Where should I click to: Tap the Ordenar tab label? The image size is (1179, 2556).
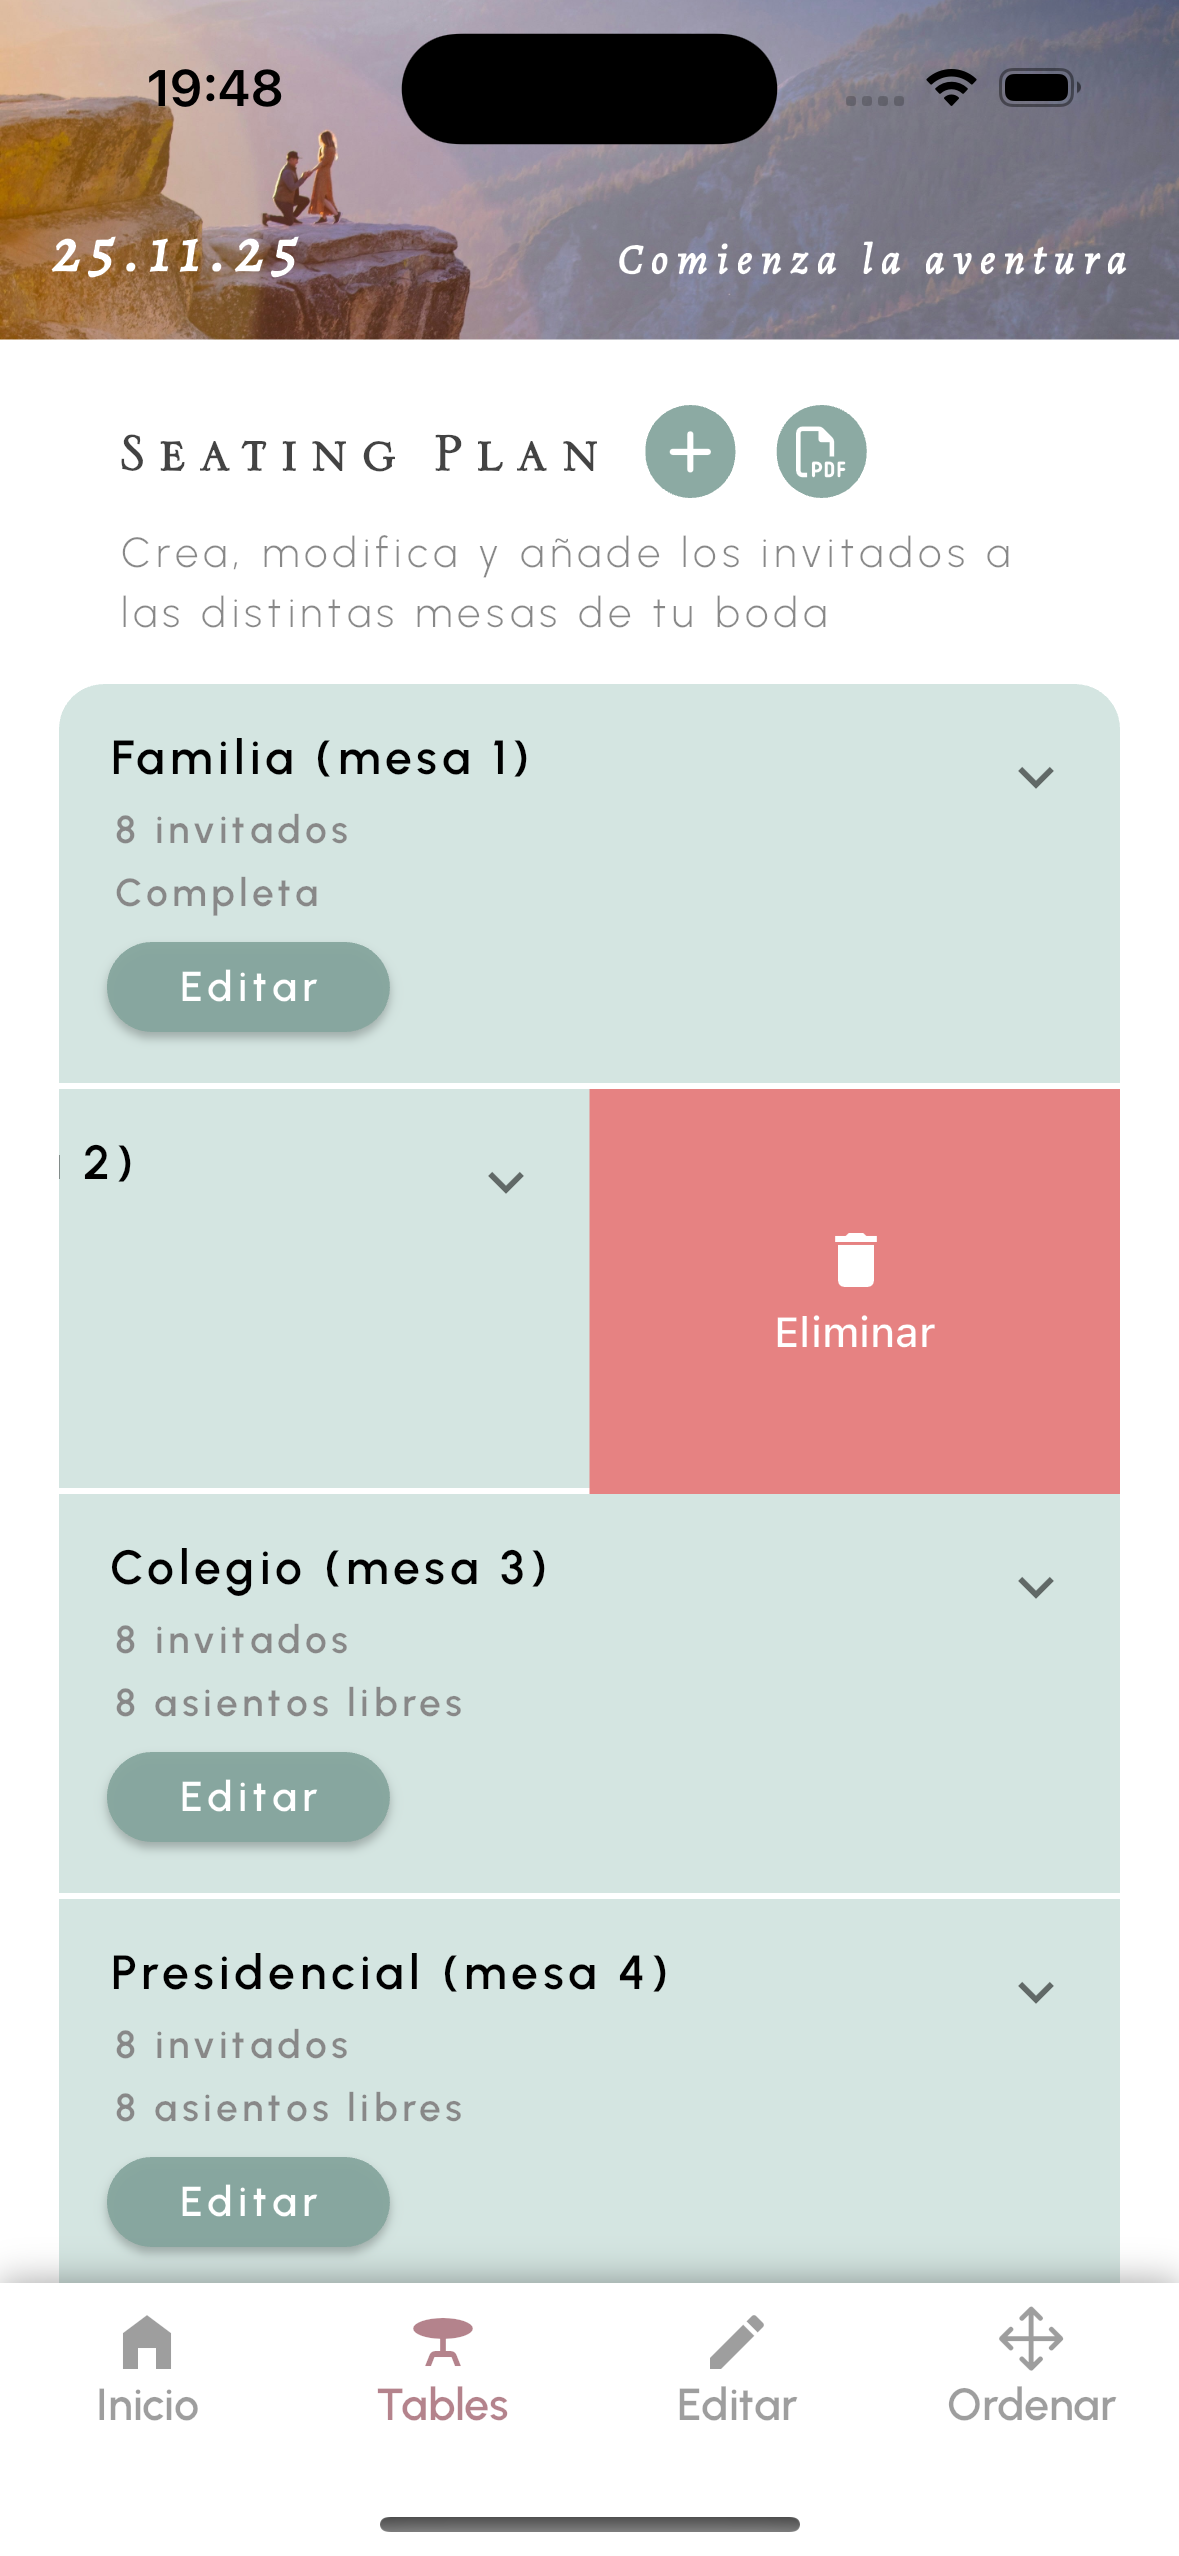click(1031, 2405)
